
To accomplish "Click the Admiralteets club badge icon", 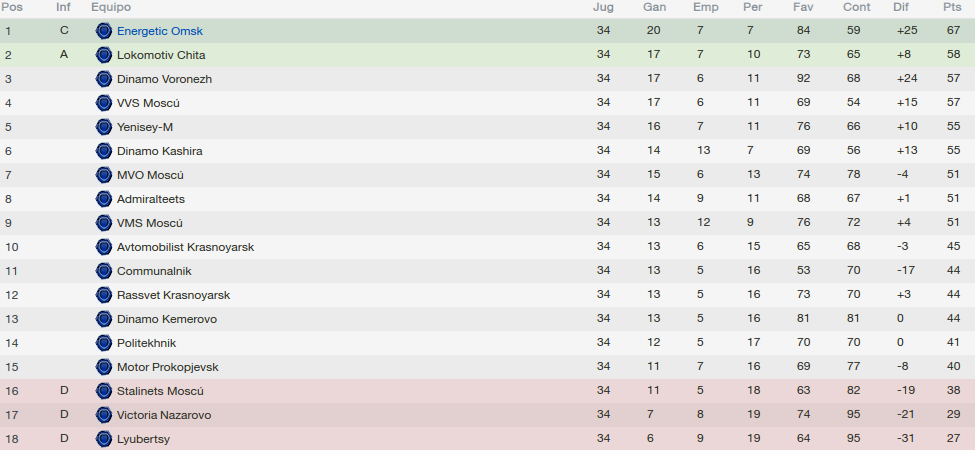I will click(x=104, y=199).
